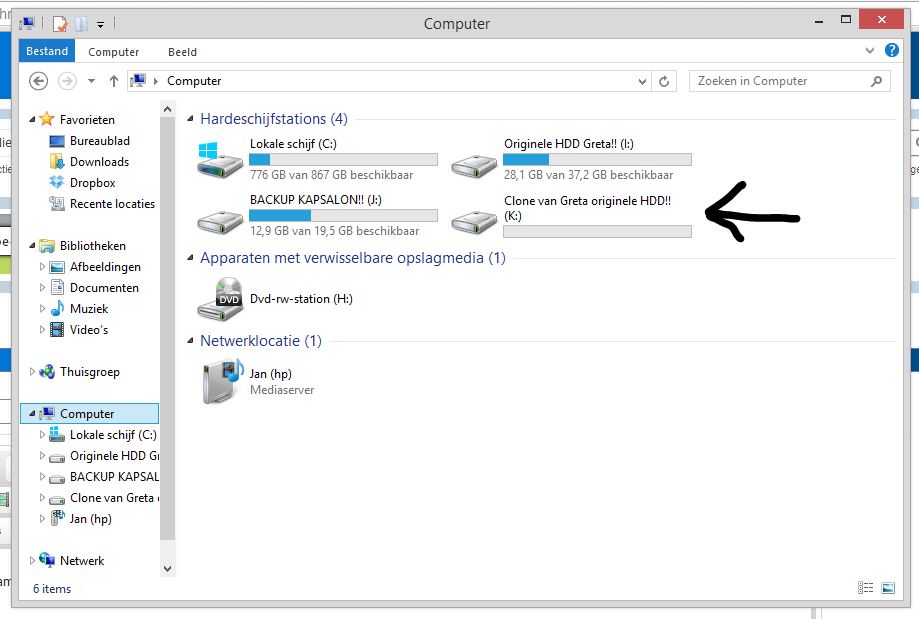Click the navigation pane scrollbar up arrow

[x=168, y=109]
